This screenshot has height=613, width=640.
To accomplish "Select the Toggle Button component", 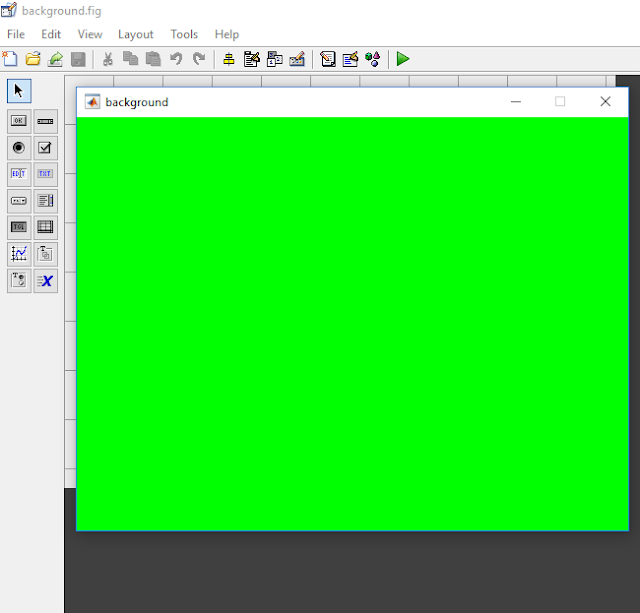I will click(19, 227).
